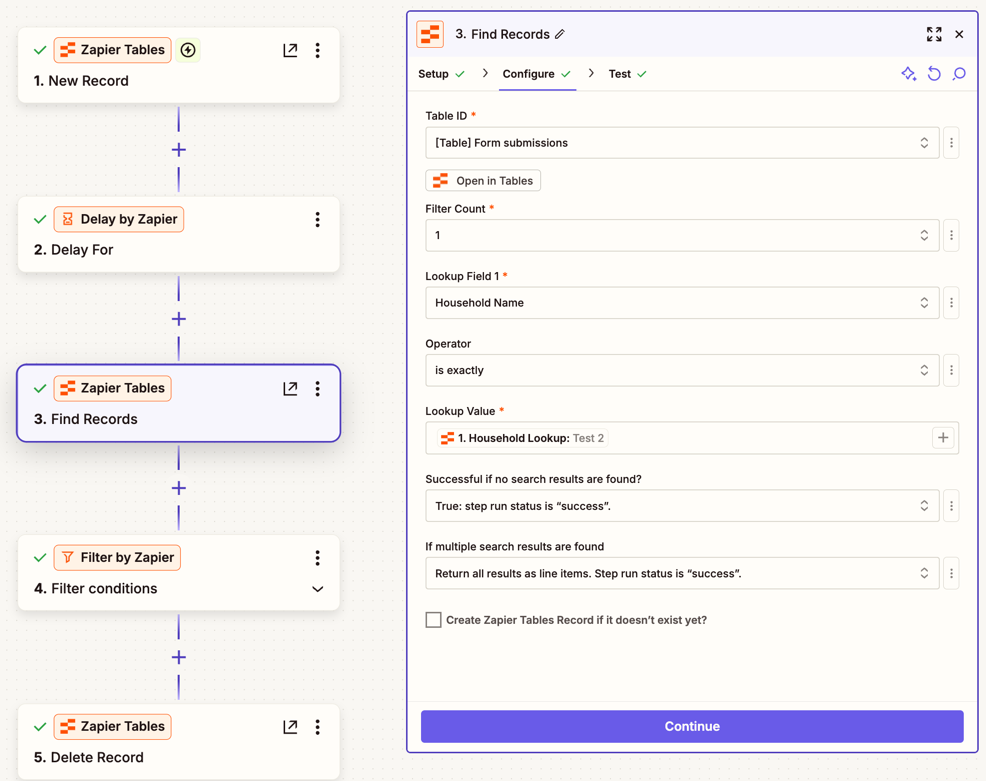The width and height of the screenshot is (986, 781).
Task: Click the Zapier Tables app icon in panel header
Action: [430, 34]
